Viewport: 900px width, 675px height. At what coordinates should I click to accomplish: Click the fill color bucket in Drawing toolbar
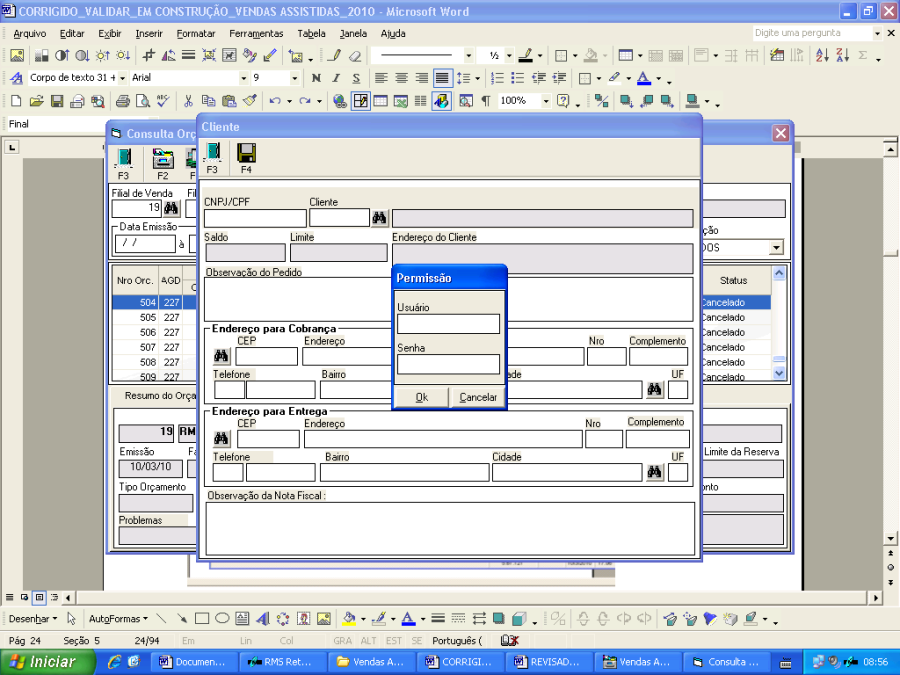pyautogui.click(x=348, y=619)
